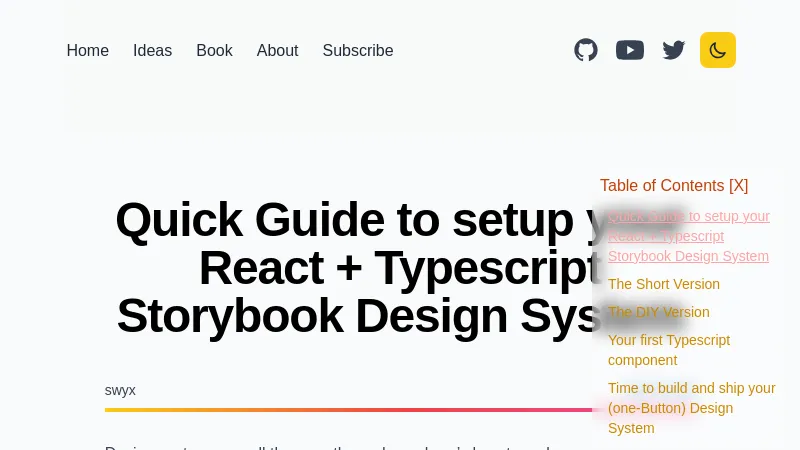Open Your first Typescript component link
The height and width of the screenshot is (450, 800).
668,350
